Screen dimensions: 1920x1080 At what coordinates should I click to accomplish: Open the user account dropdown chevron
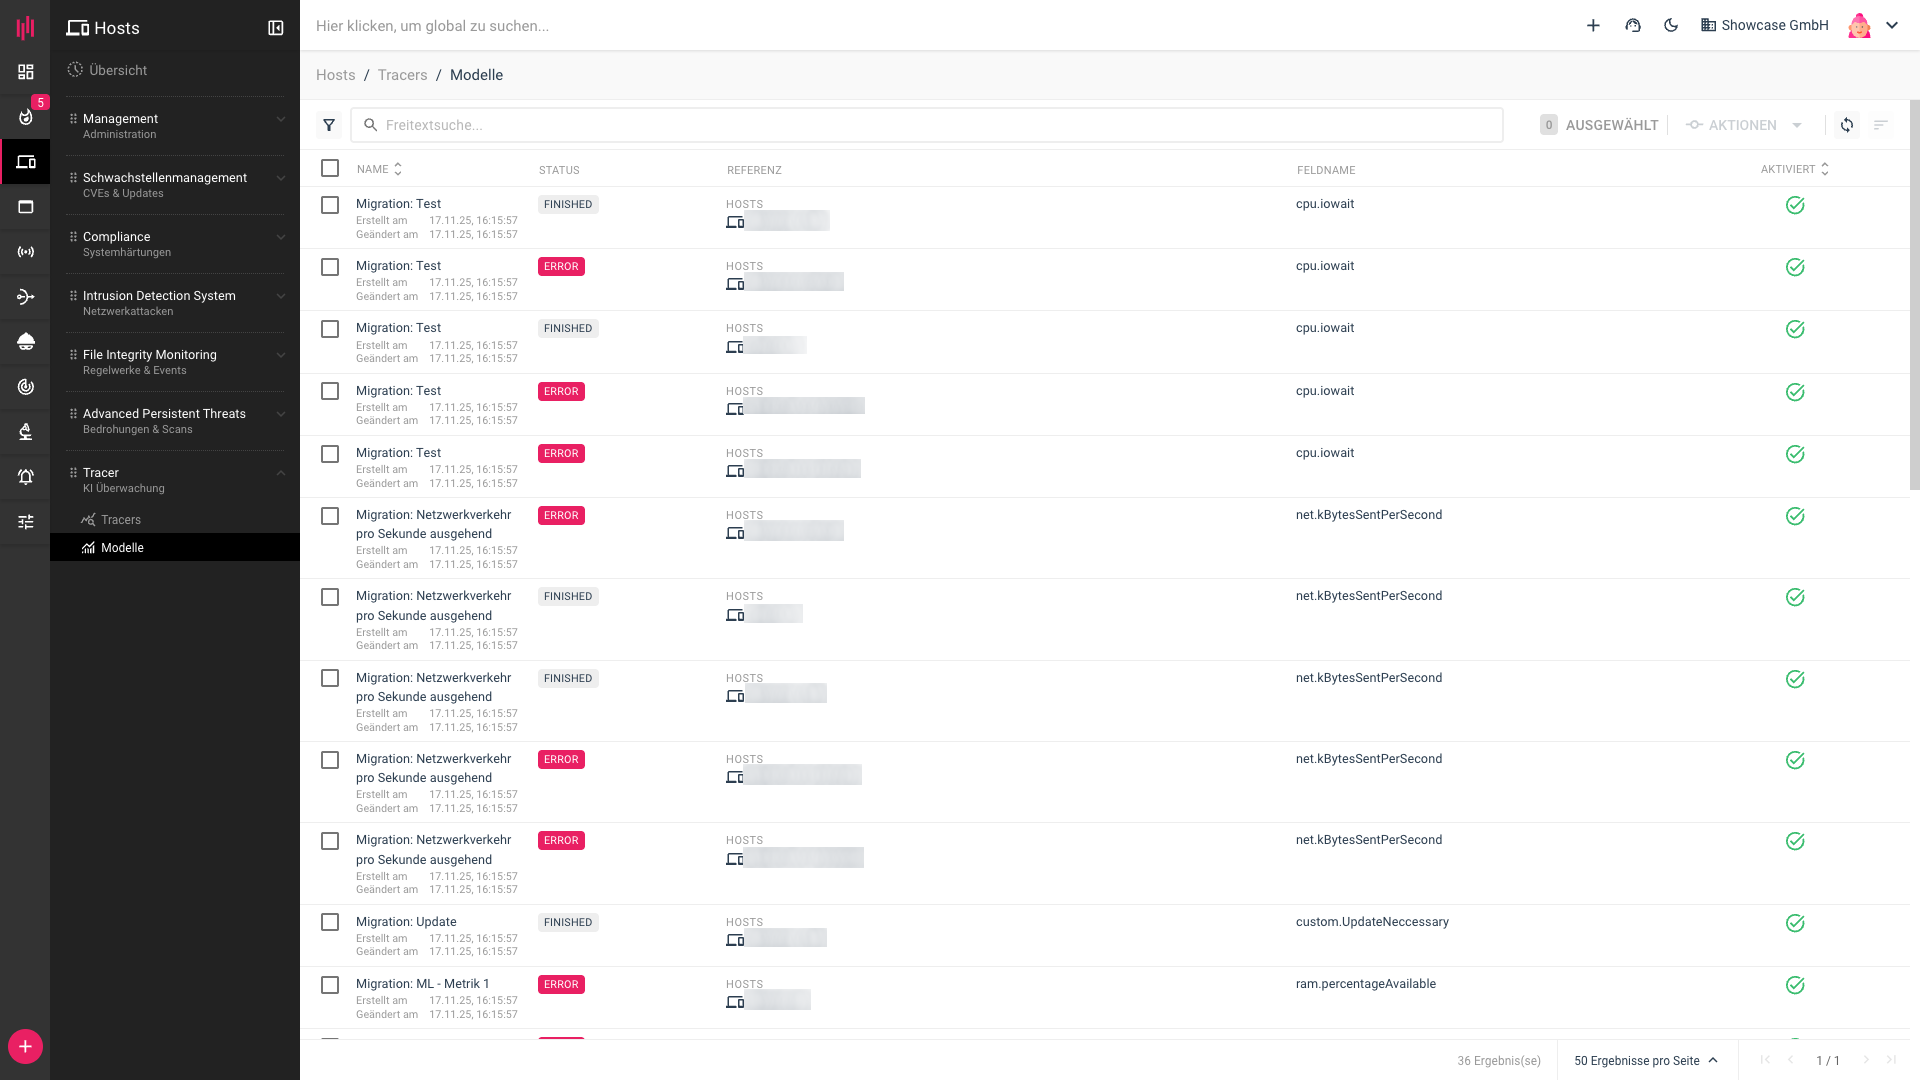coord(1892,26)
